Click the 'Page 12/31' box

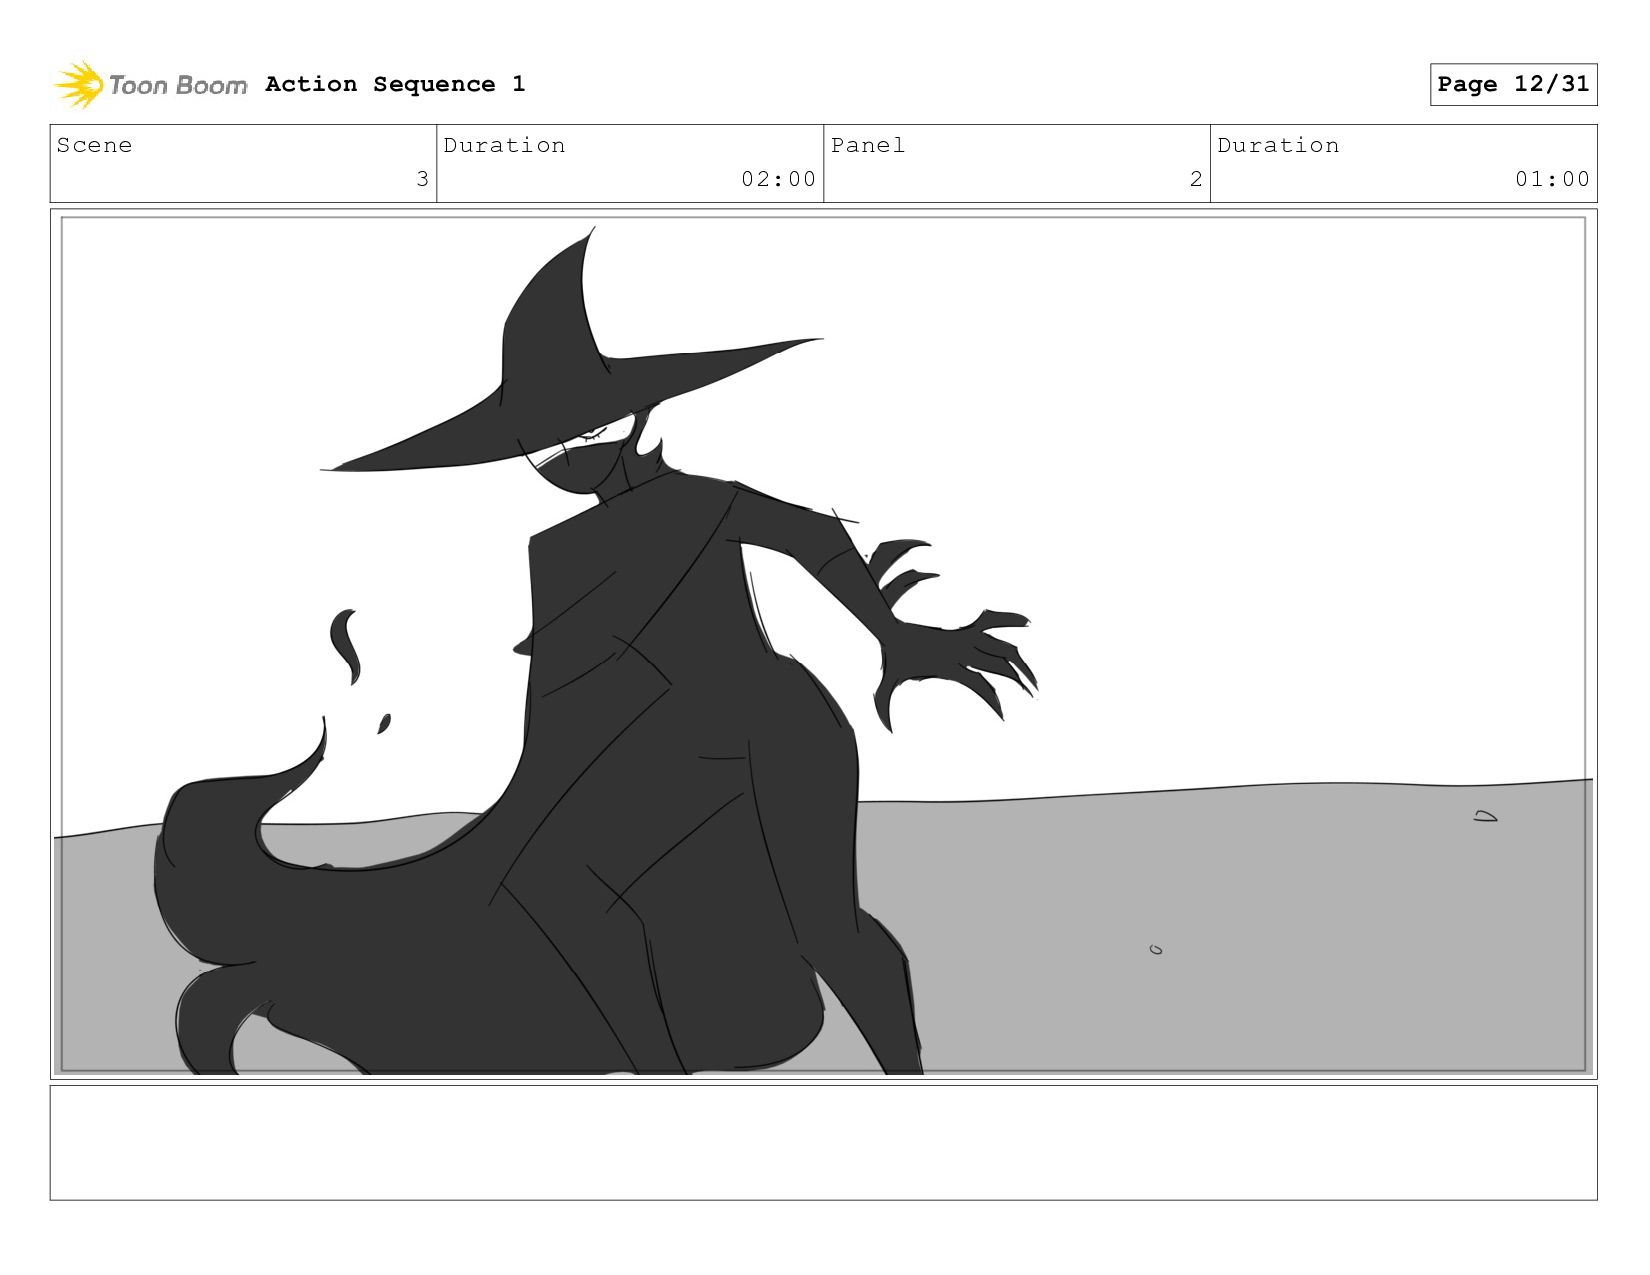pos(1513,84)
